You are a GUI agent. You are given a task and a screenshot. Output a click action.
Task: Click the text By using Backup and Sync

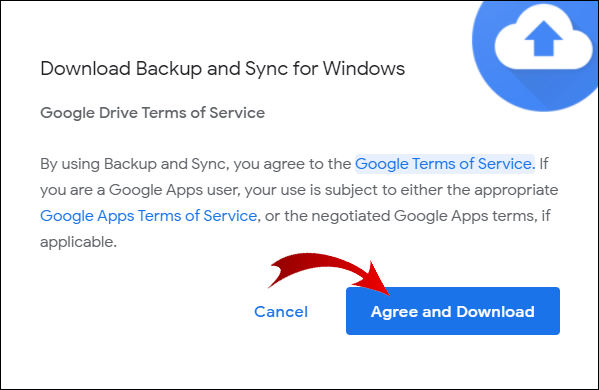point(133,164)
